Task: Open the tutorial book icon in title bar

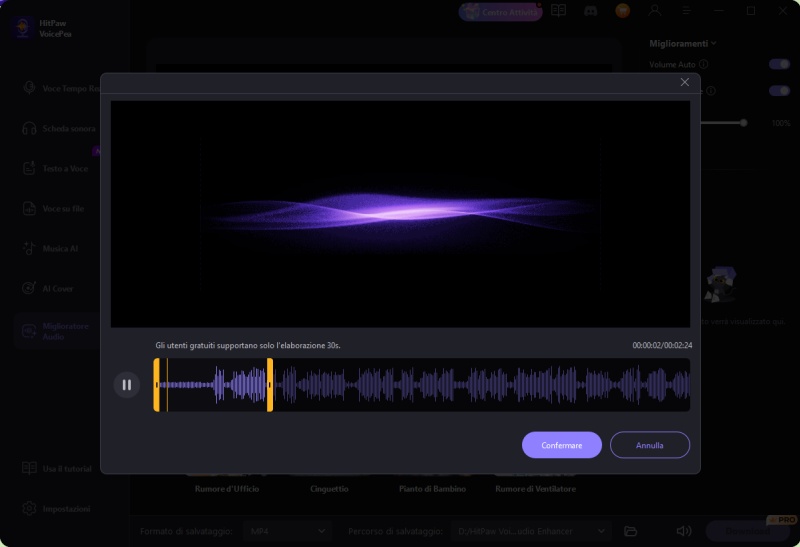Action: pyautogui.click(x=558, y=11)
